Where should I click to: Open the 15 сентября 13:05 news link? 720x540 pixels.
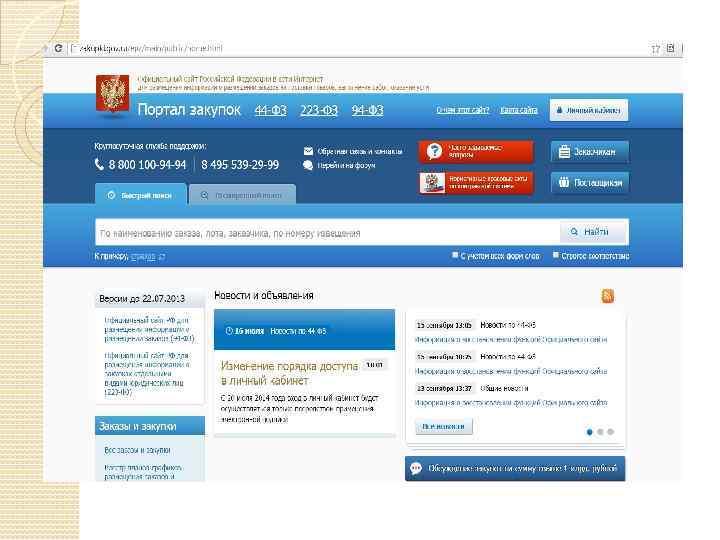511,340
